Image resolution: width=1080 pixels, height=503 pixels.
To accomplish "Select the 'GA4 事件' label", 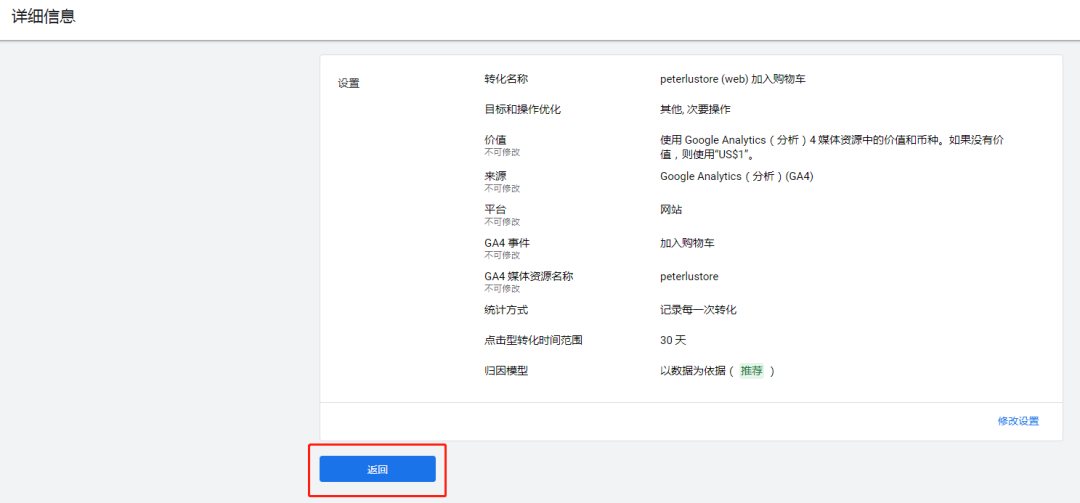I will (x=508, y=243).
